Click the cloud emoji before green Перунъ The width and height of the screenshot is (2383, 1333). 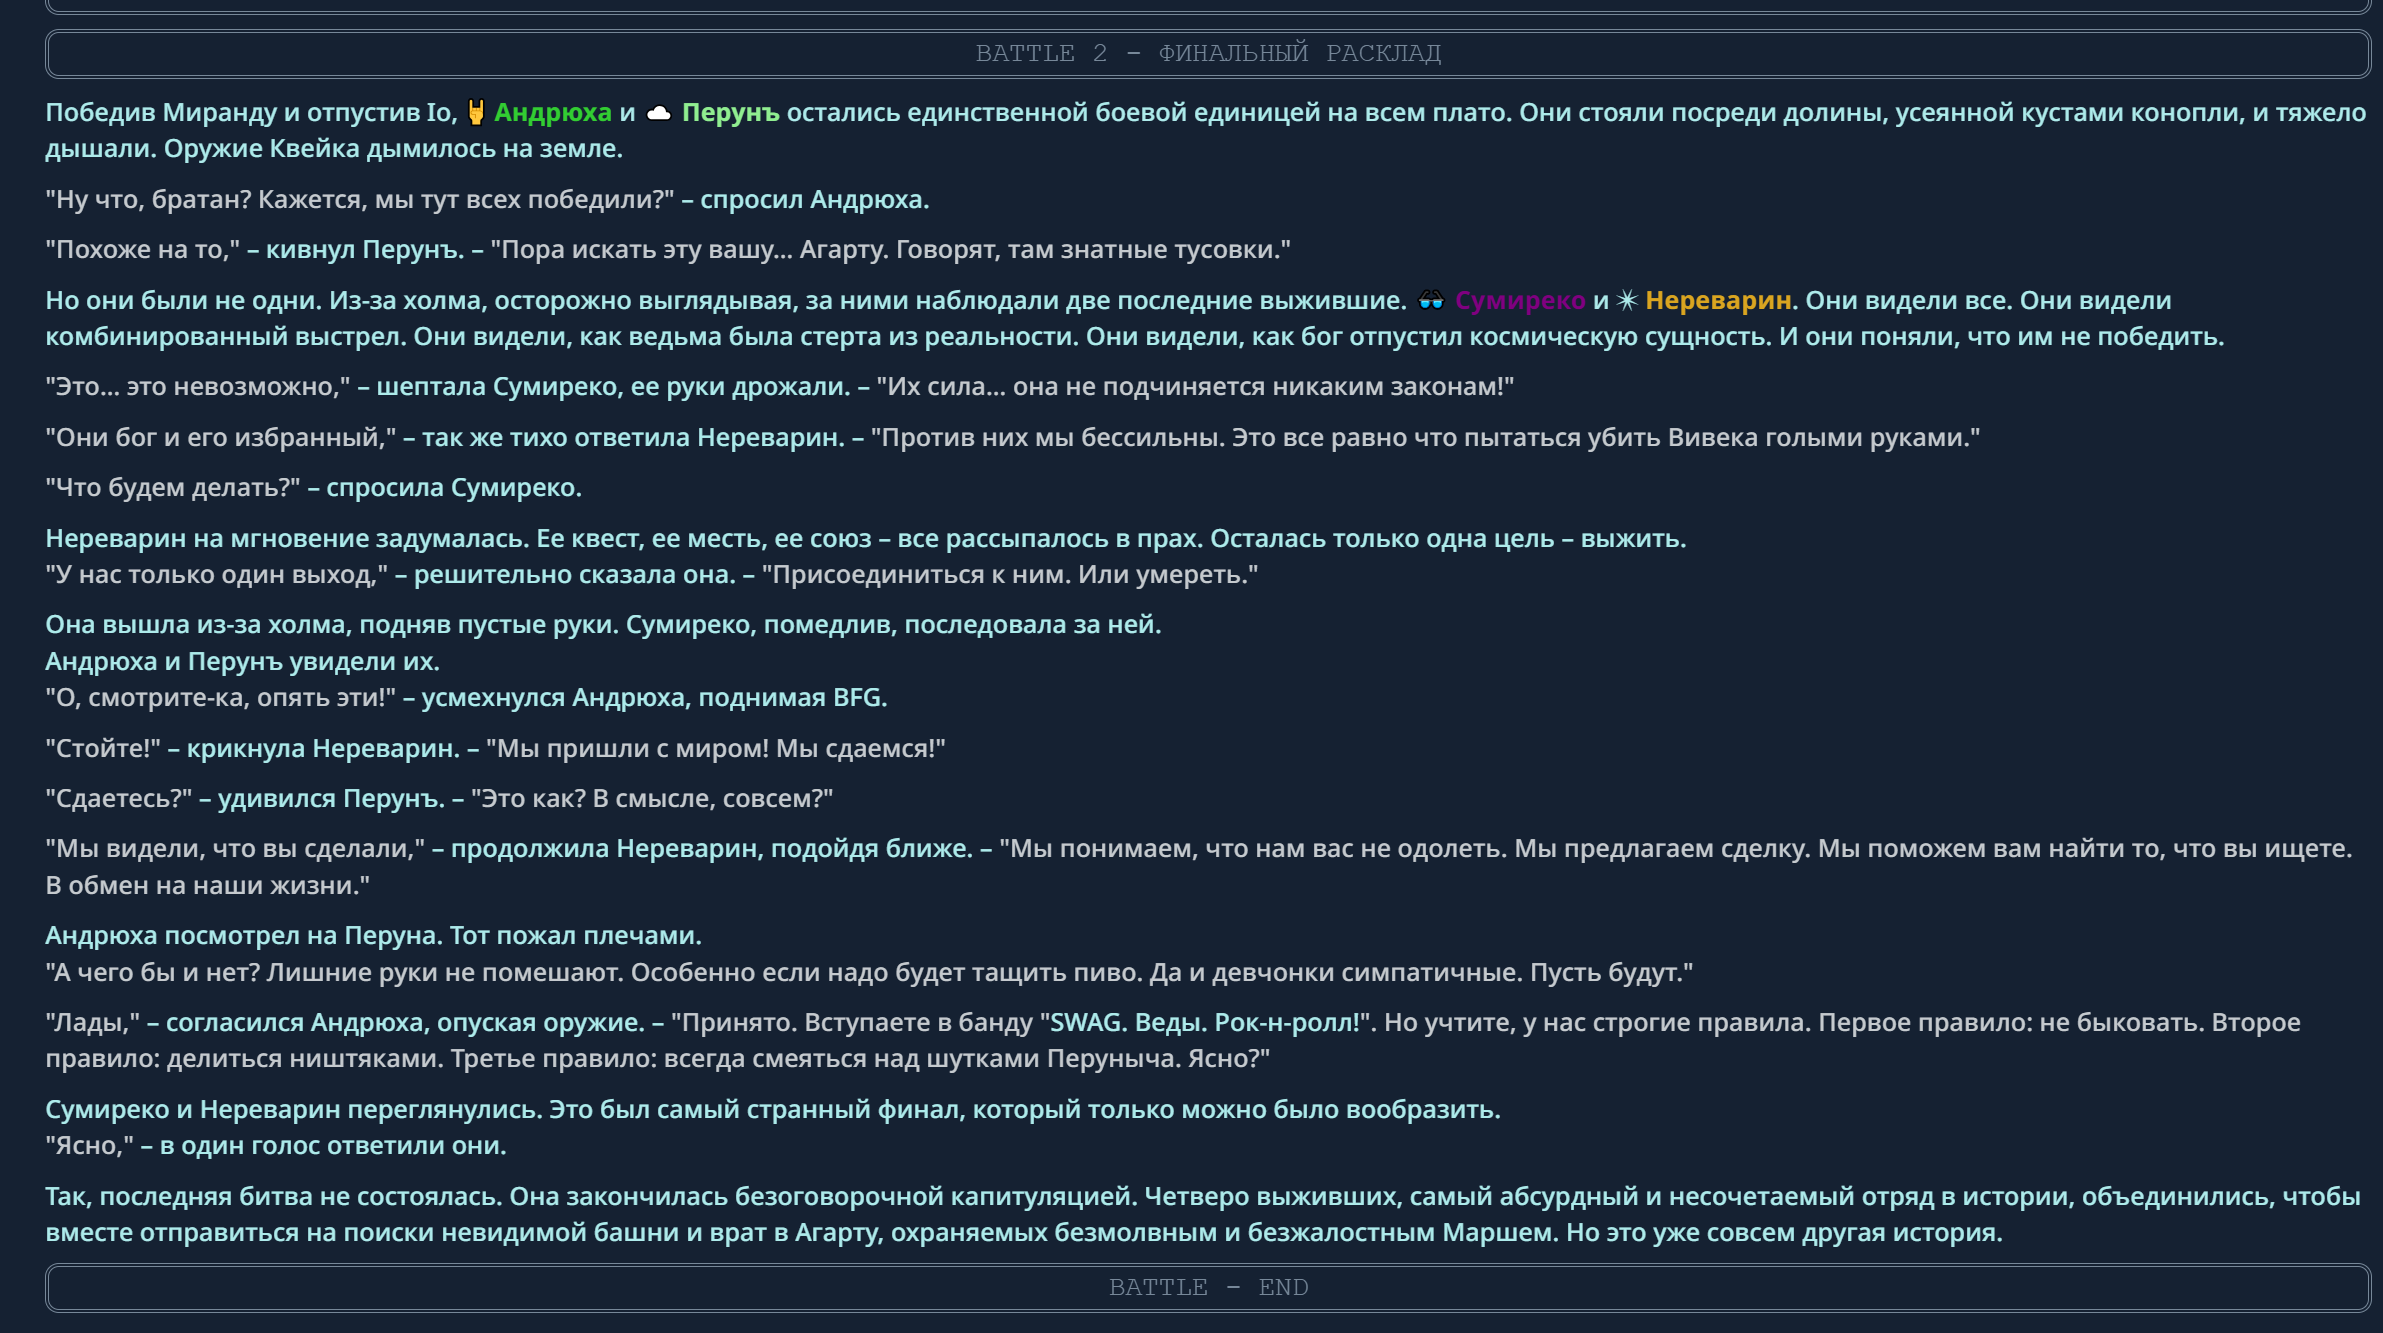pos(658,113)
